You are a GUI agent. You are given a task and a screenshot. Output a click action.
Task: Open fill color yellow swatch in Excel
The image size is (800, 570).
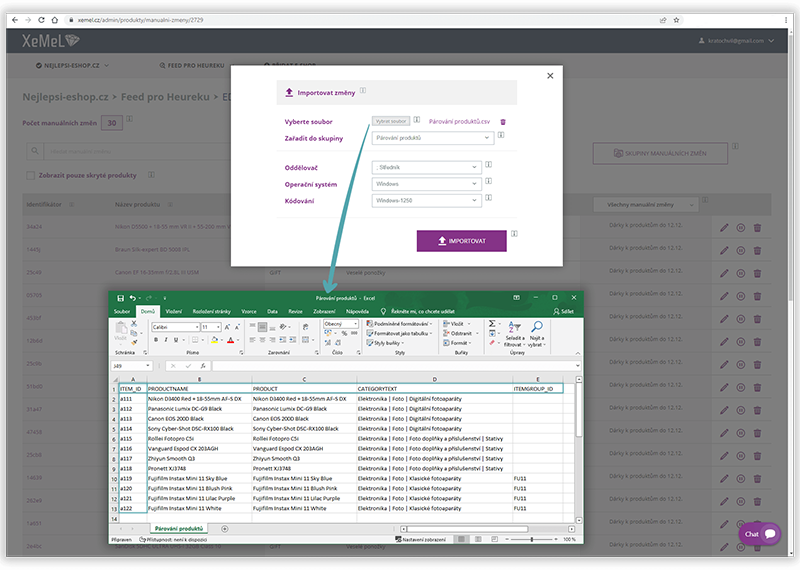(215, 340)
